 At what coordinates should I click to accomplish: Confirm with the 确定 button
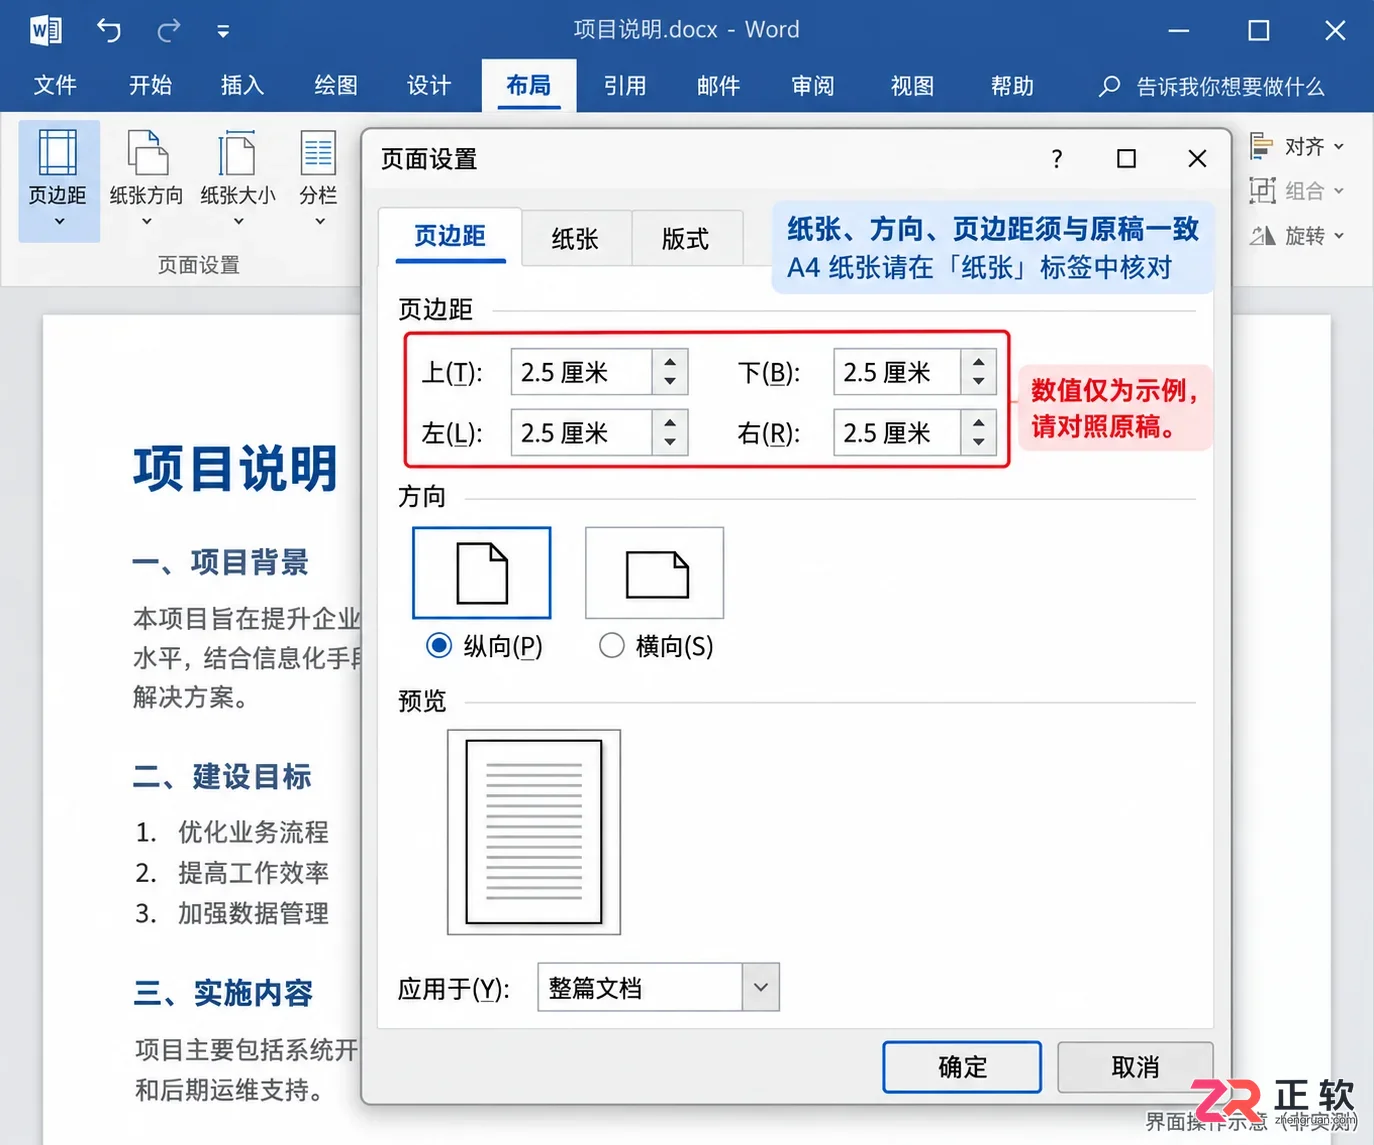962,1067
